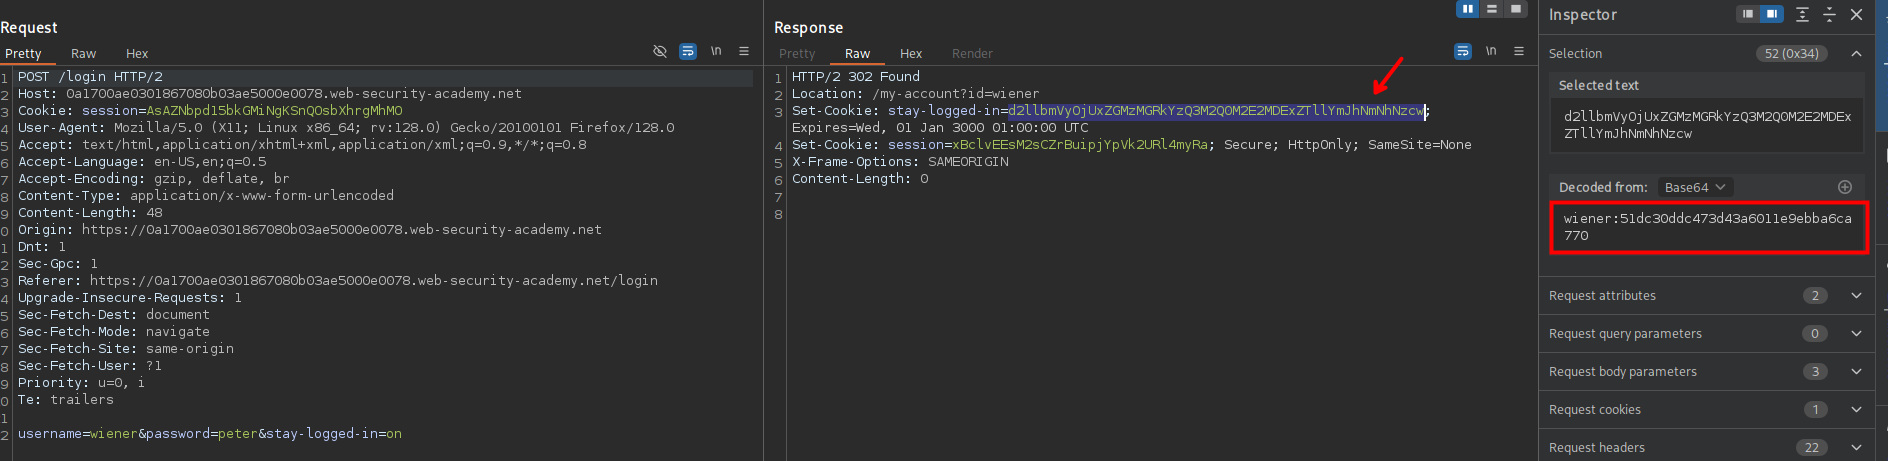The width and height of the screenshot is (1888, 461).
Task: Collapse the Selection section
Action: tap(1856, 54)
